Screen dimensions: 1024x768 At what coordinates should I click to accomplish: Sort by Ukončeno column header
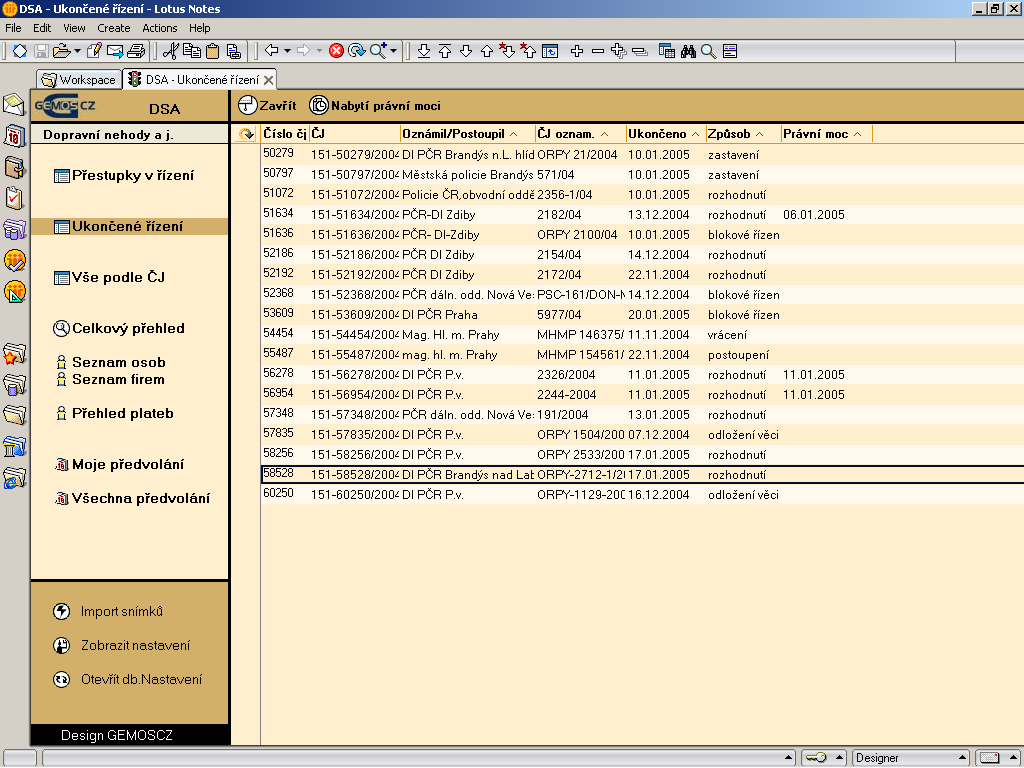[665, 134]
